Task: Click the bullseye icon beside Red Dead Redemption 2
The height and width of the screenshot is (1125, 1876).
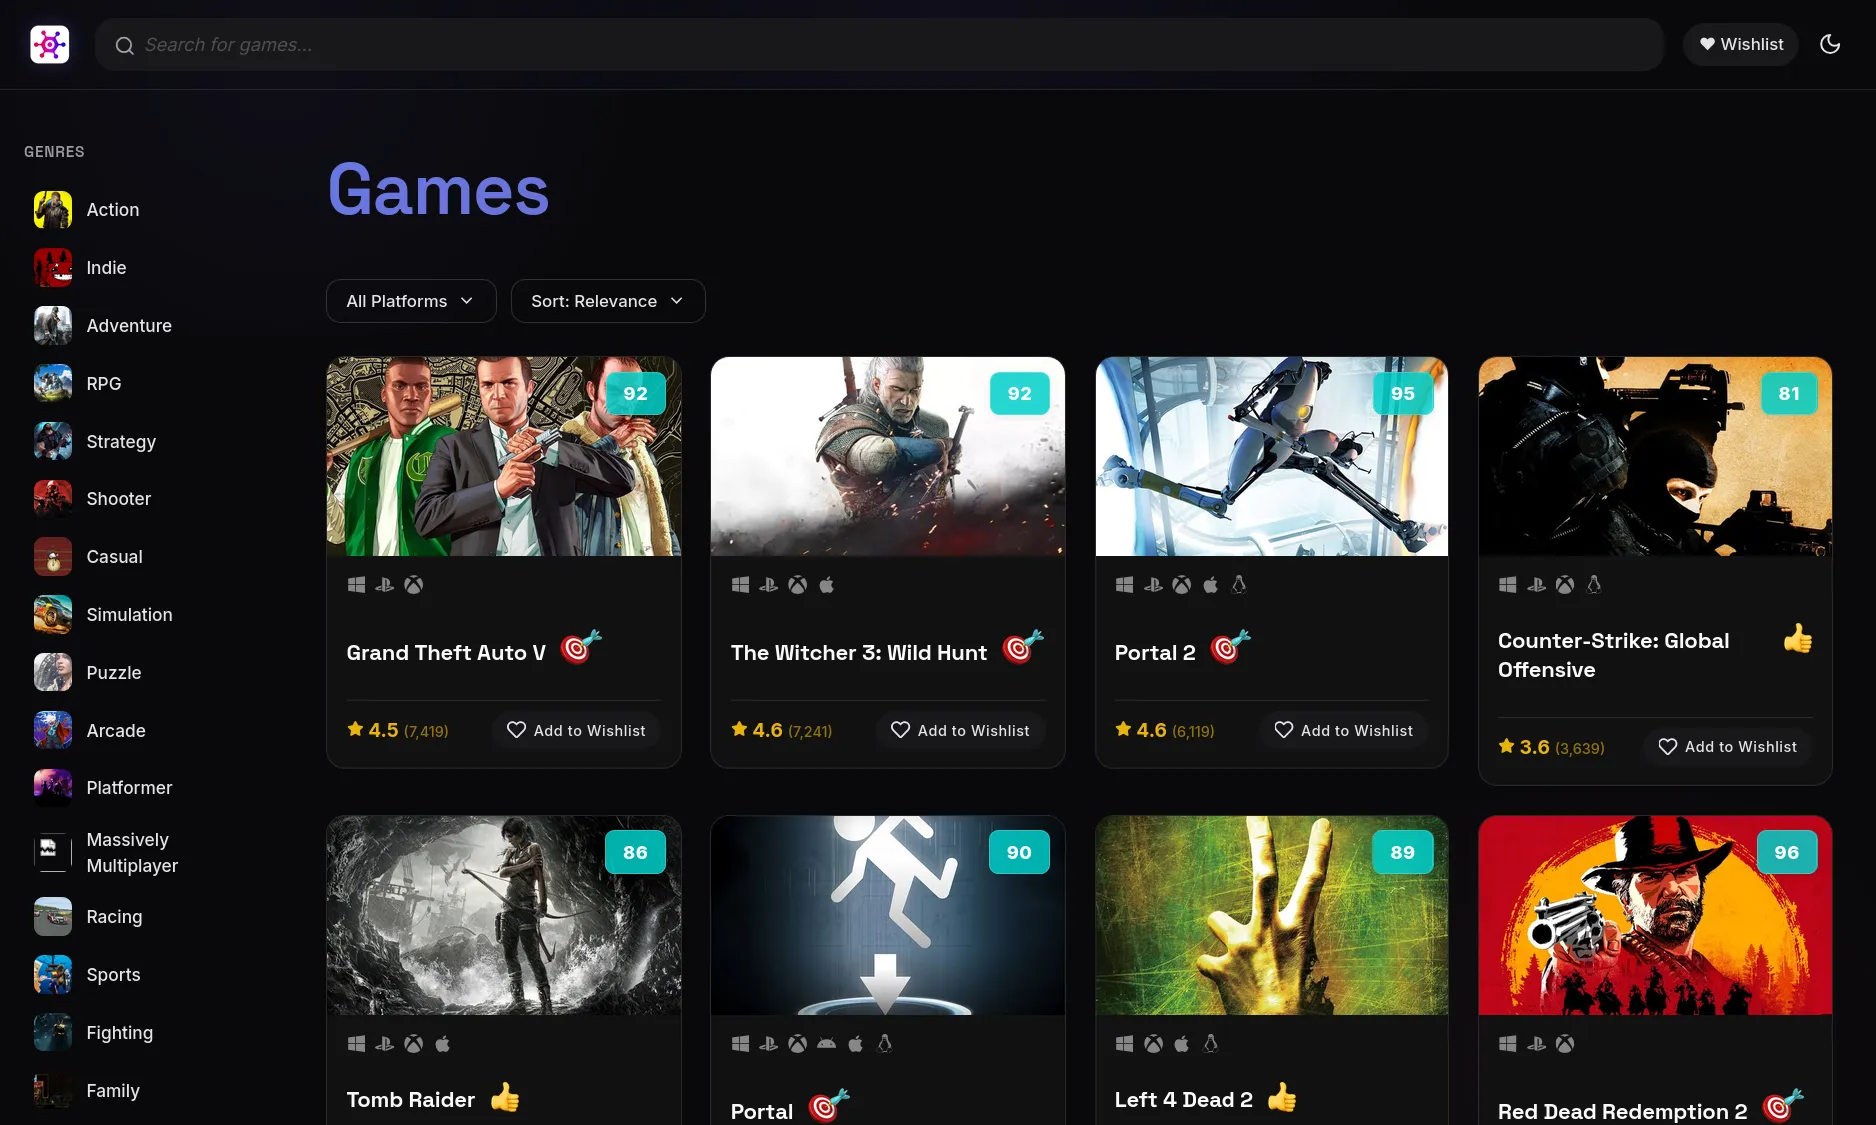Action: [1783, 1106]
